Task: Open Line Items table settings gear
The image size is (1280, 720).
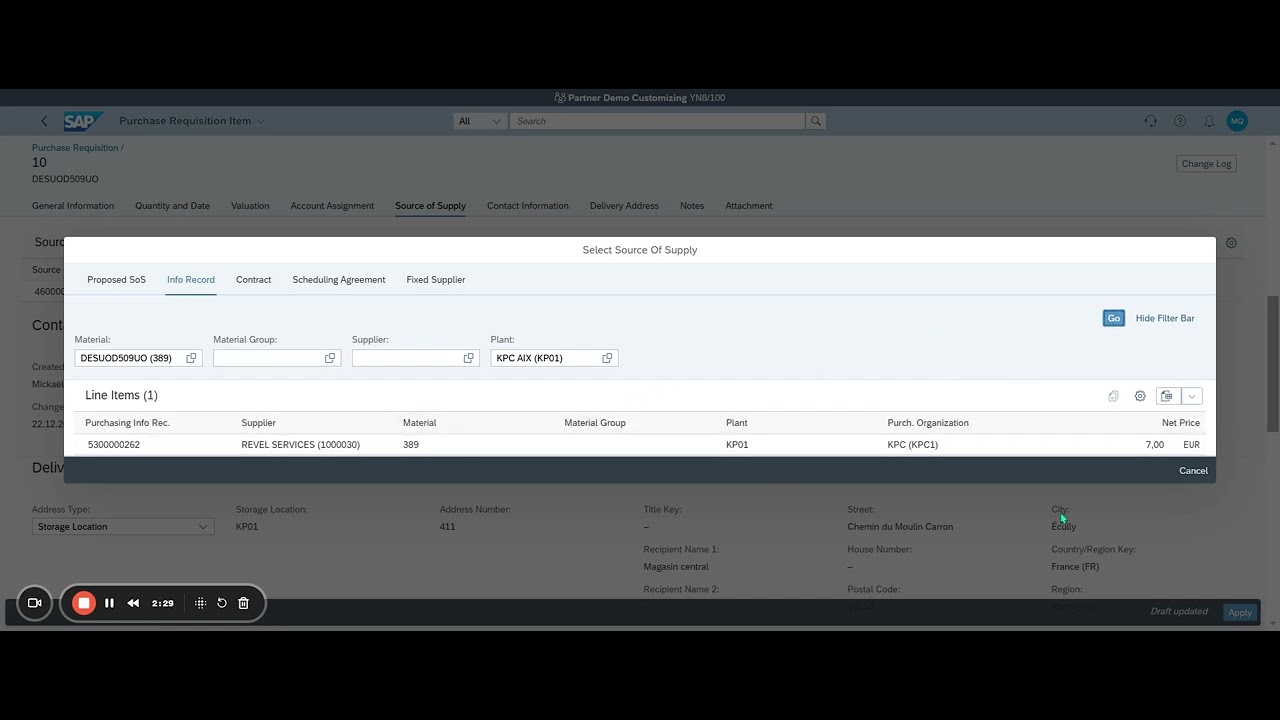Action: click(x=1140, y=396)
